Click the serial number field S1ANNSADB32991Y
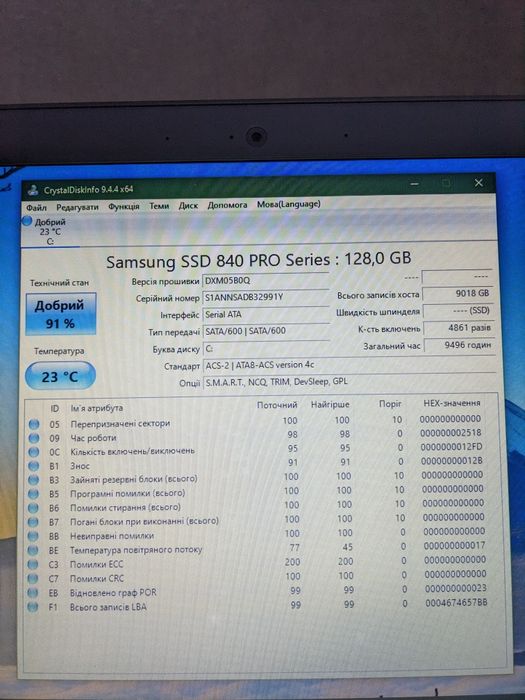525x700 pixels. (266, 298)
